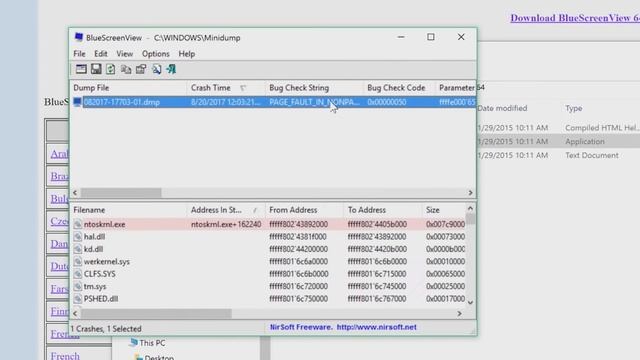Open the Advanced Options toolbar icon

81,69
